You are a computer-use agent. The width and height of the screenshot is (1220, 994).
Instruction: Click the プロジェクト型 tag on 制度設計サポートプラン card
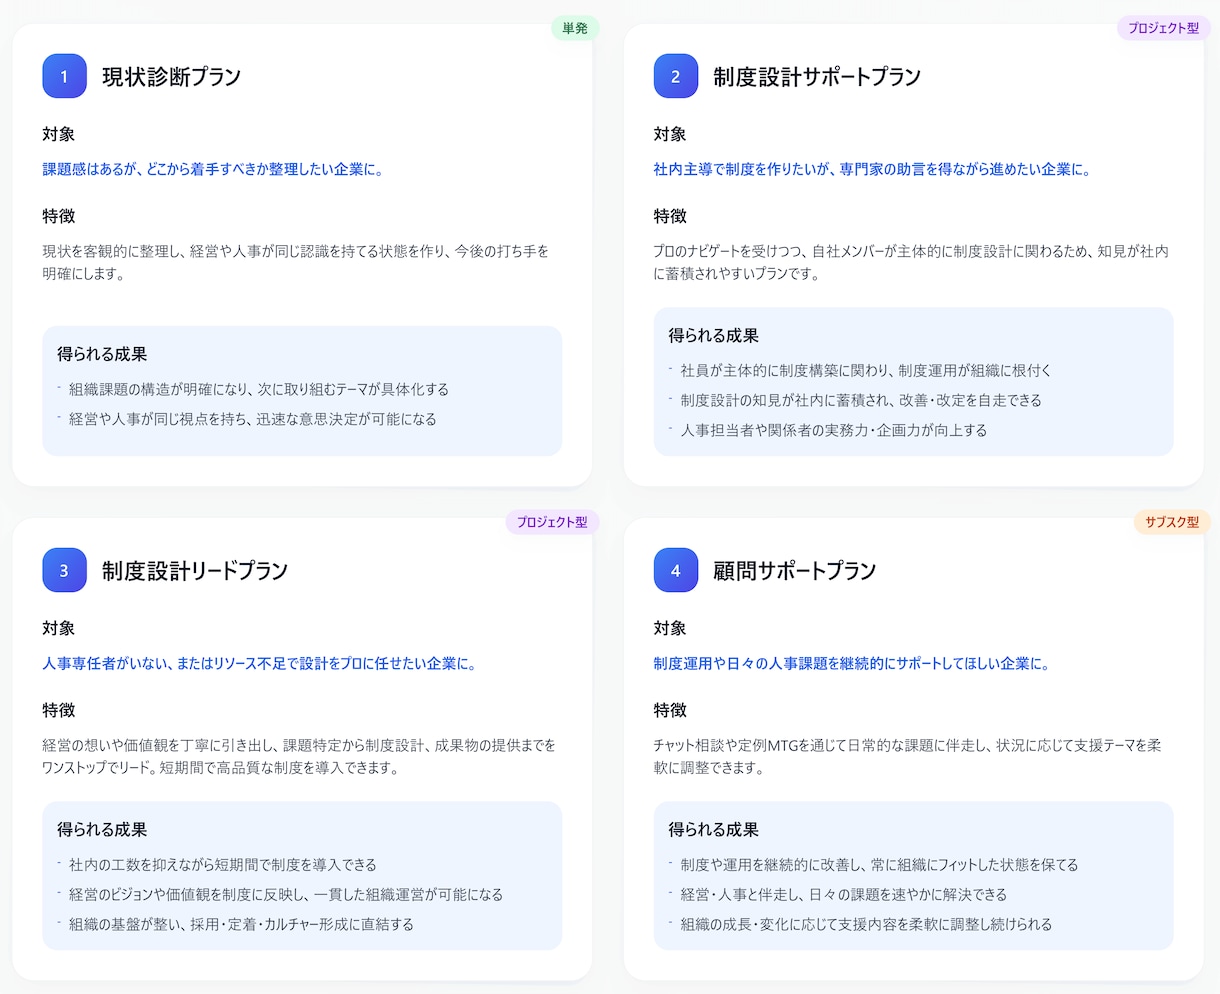(x=1163, y=28)
